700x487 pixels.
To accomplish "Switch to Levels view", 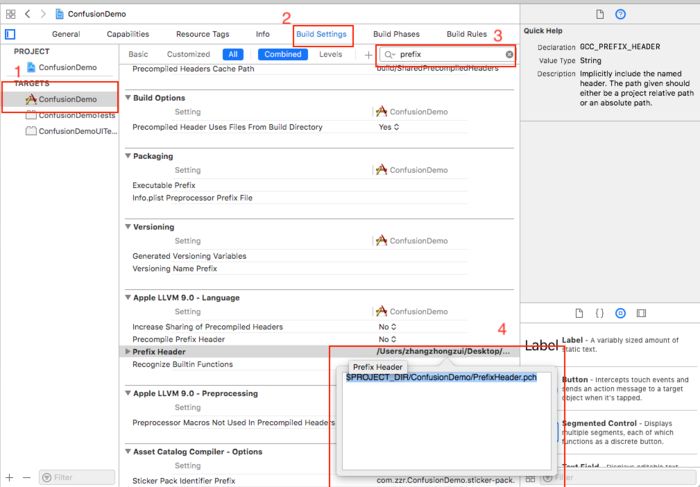I will pos(330,54).
